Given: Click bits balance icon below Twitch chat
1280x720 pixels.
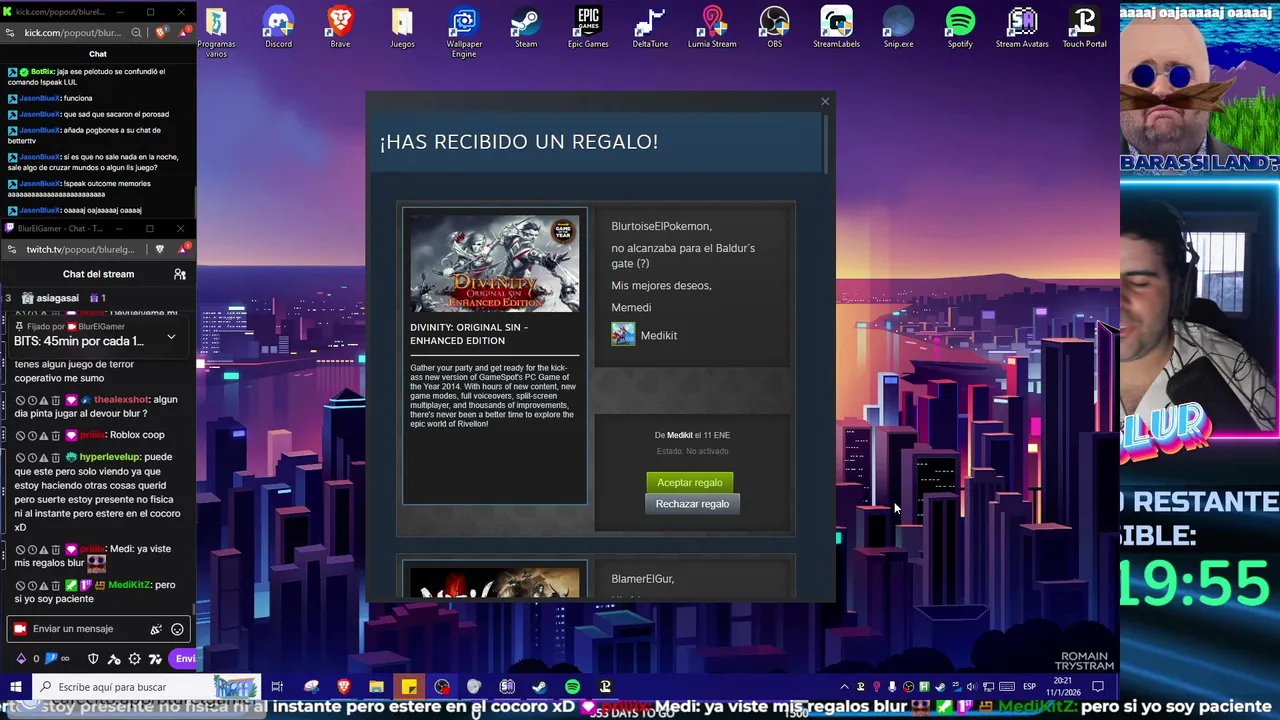Looking at the screenshot, I should point(21,659).
